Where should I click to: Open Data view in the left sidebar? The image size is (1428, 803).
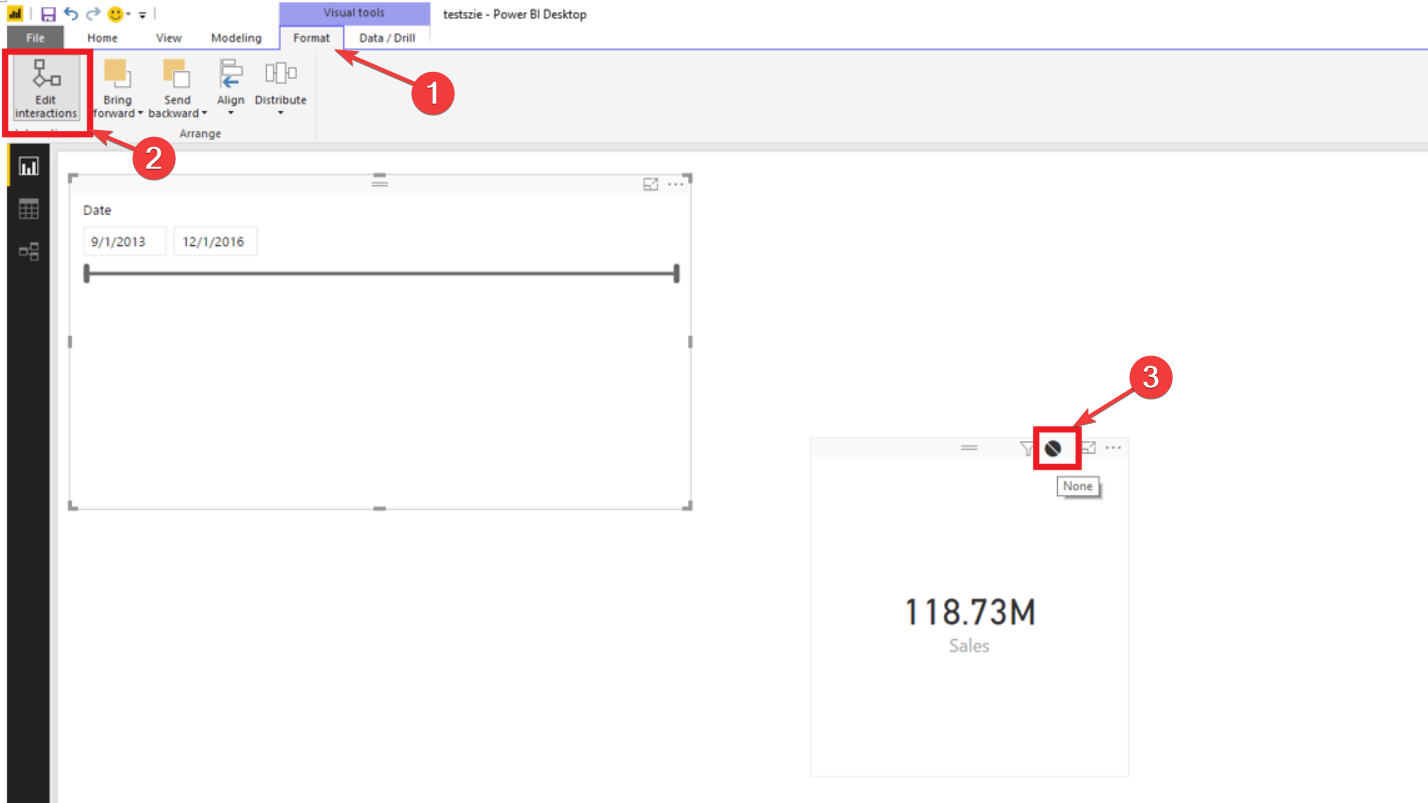click(x=28, y=209)
